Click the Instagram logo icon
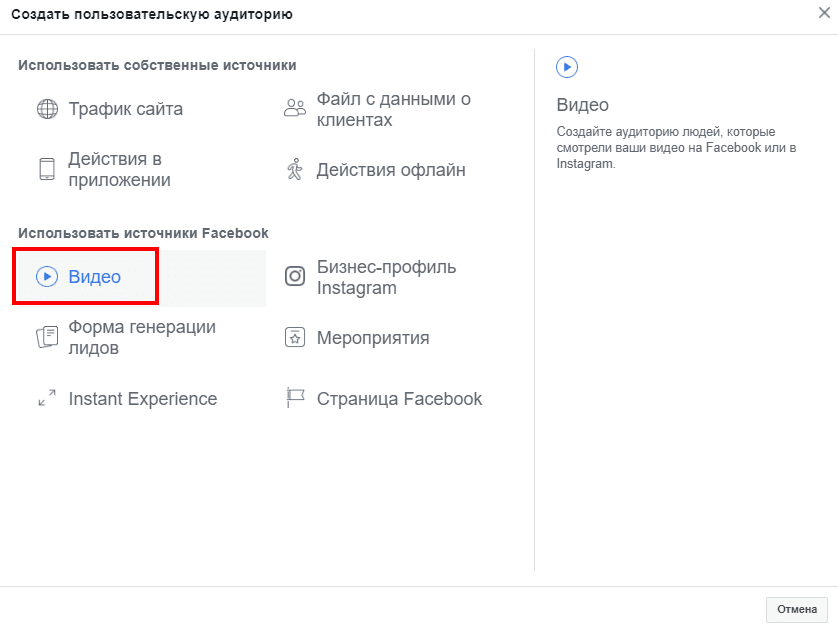 pyautogui.click(x=295, y=276)
